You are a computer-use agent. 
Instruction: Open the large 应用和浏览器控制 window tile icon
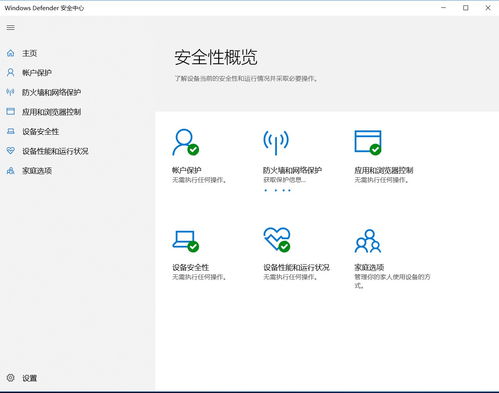[368, 142]
